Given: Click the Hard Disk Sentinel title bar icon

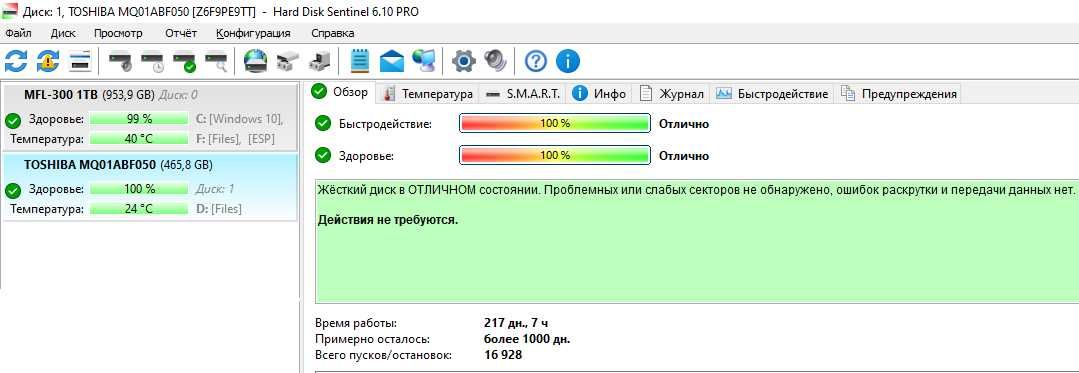Looking at the screenshot, I should point(10,11).
